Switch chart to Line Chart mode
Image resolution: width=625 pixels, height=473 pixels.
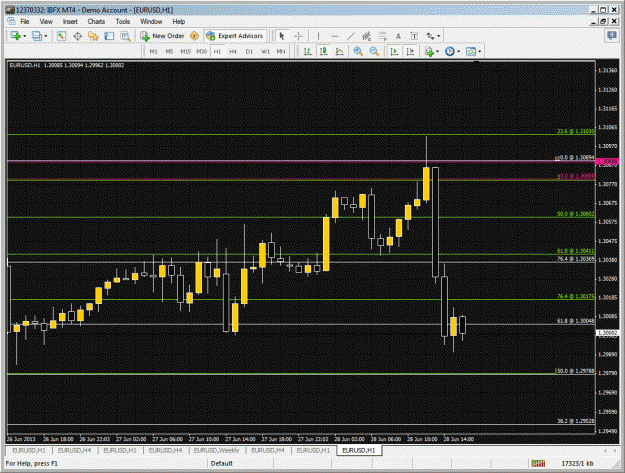(x=340, y=51)
